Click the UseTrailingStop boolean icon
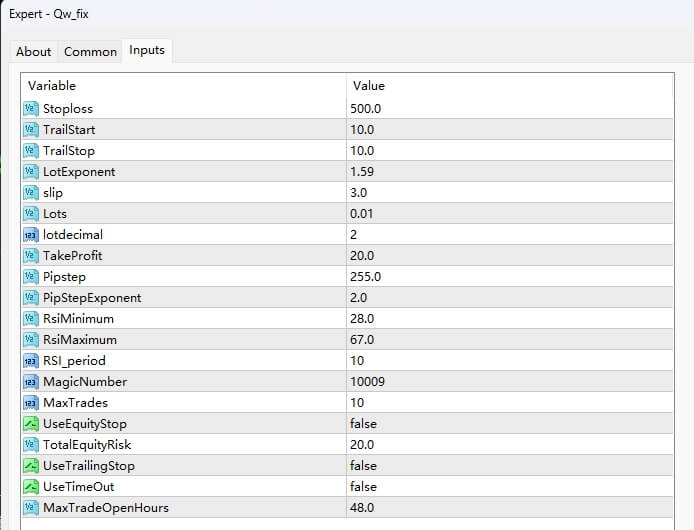 click(30, 465)
